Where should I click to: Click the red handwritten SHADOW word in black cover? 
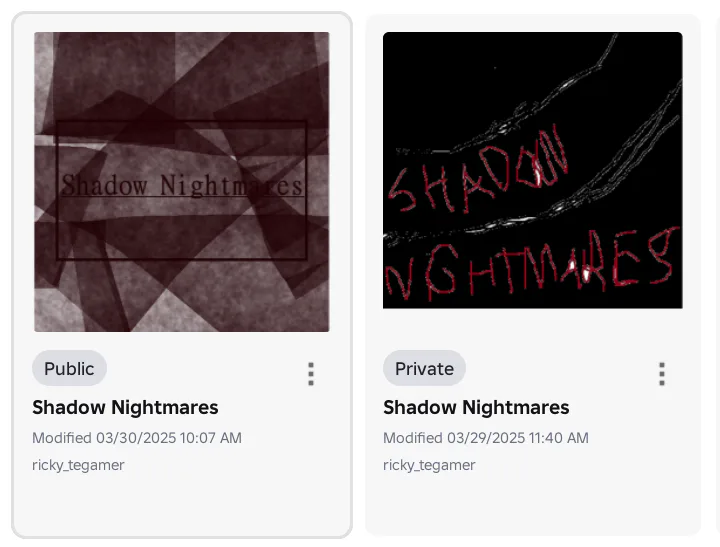(478, 170)
